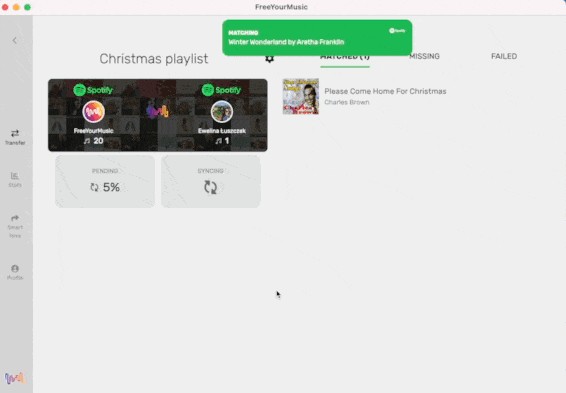
Task: Click the source track count 20
Action: point(98,141)
